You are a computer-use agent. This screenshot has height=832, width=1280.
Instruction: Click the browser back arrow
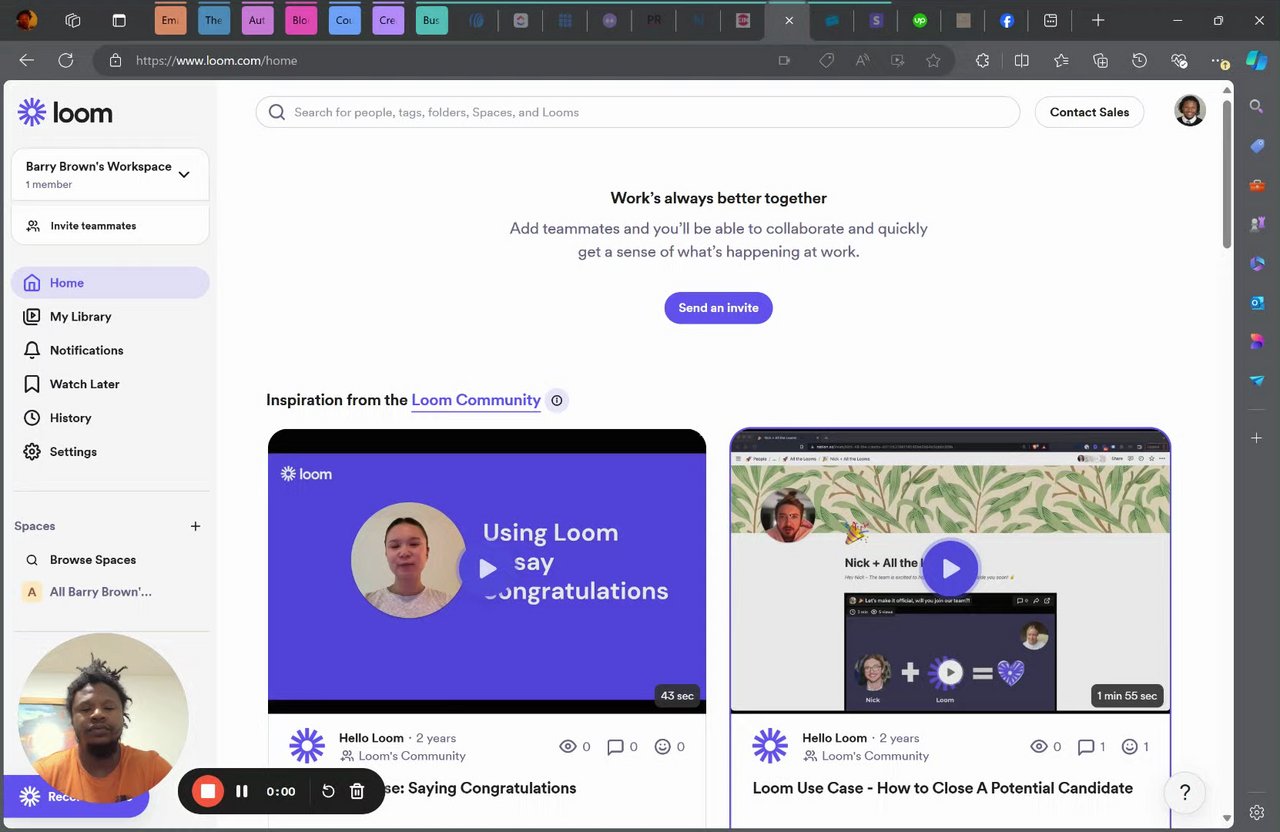tap(27, 60)
